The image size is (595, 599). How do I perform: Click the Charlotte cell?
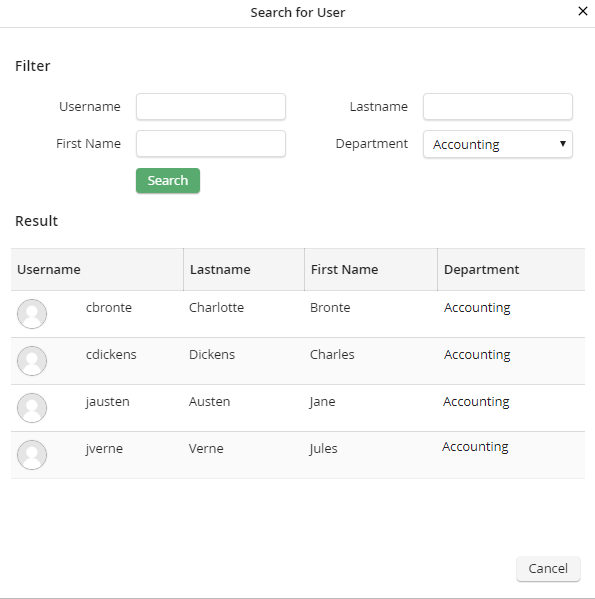[217, 308]
